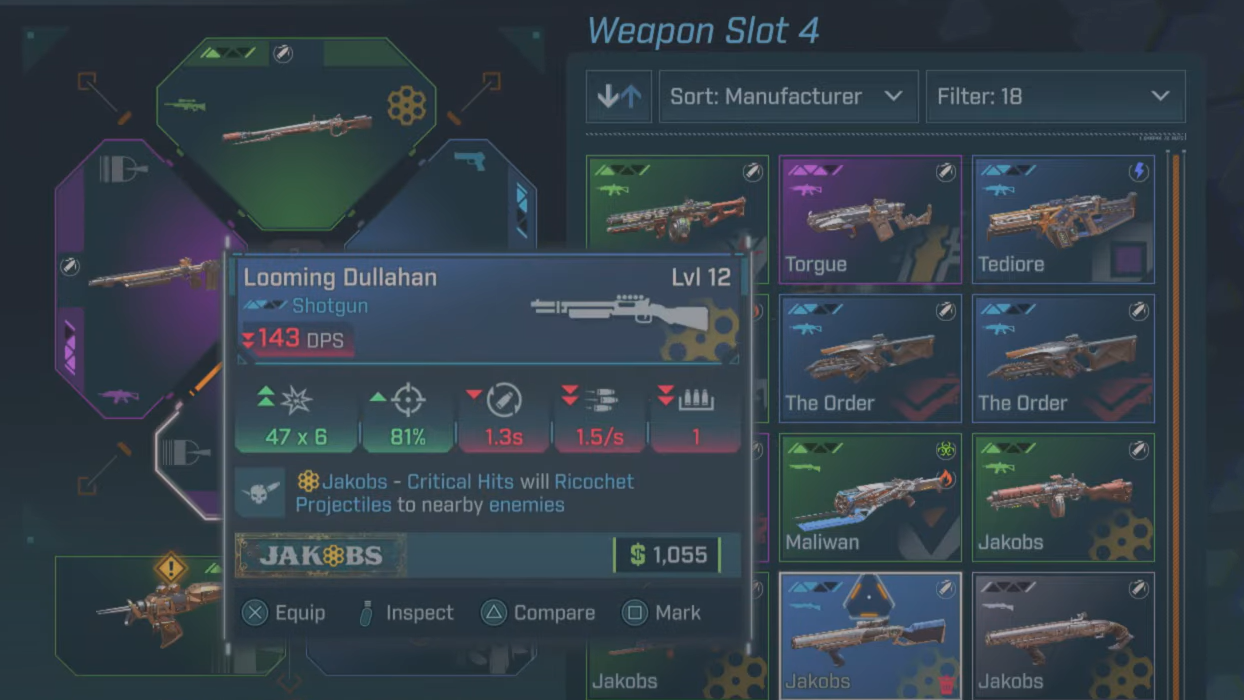Click the sort direction arrows button
The height and width of the screenshot is (700, 1244).
[x=619, y=96]
